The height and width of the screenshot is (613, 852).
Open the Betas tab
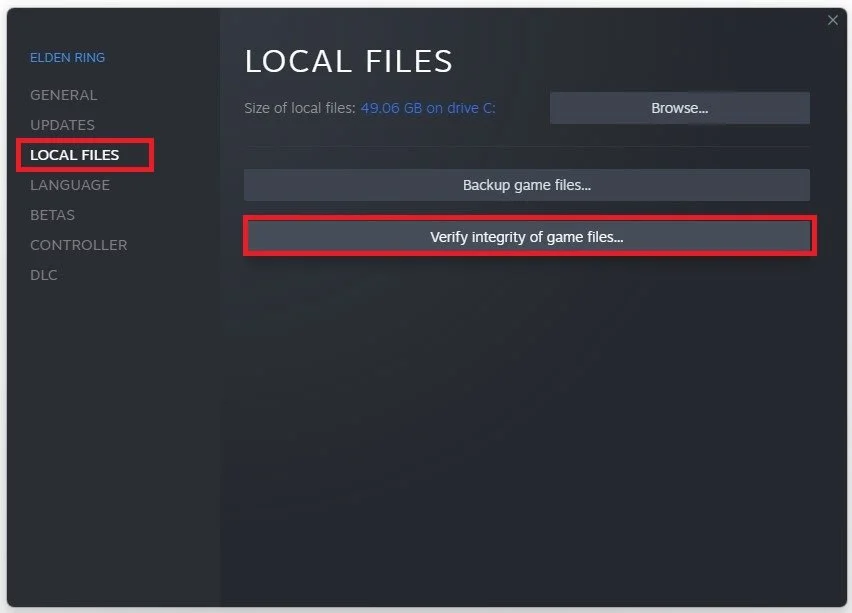coord(53,215)
